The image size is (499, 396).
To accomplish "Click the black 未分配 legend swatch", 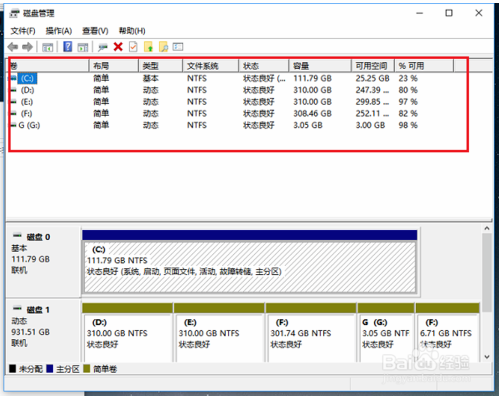I will point(13,369).
